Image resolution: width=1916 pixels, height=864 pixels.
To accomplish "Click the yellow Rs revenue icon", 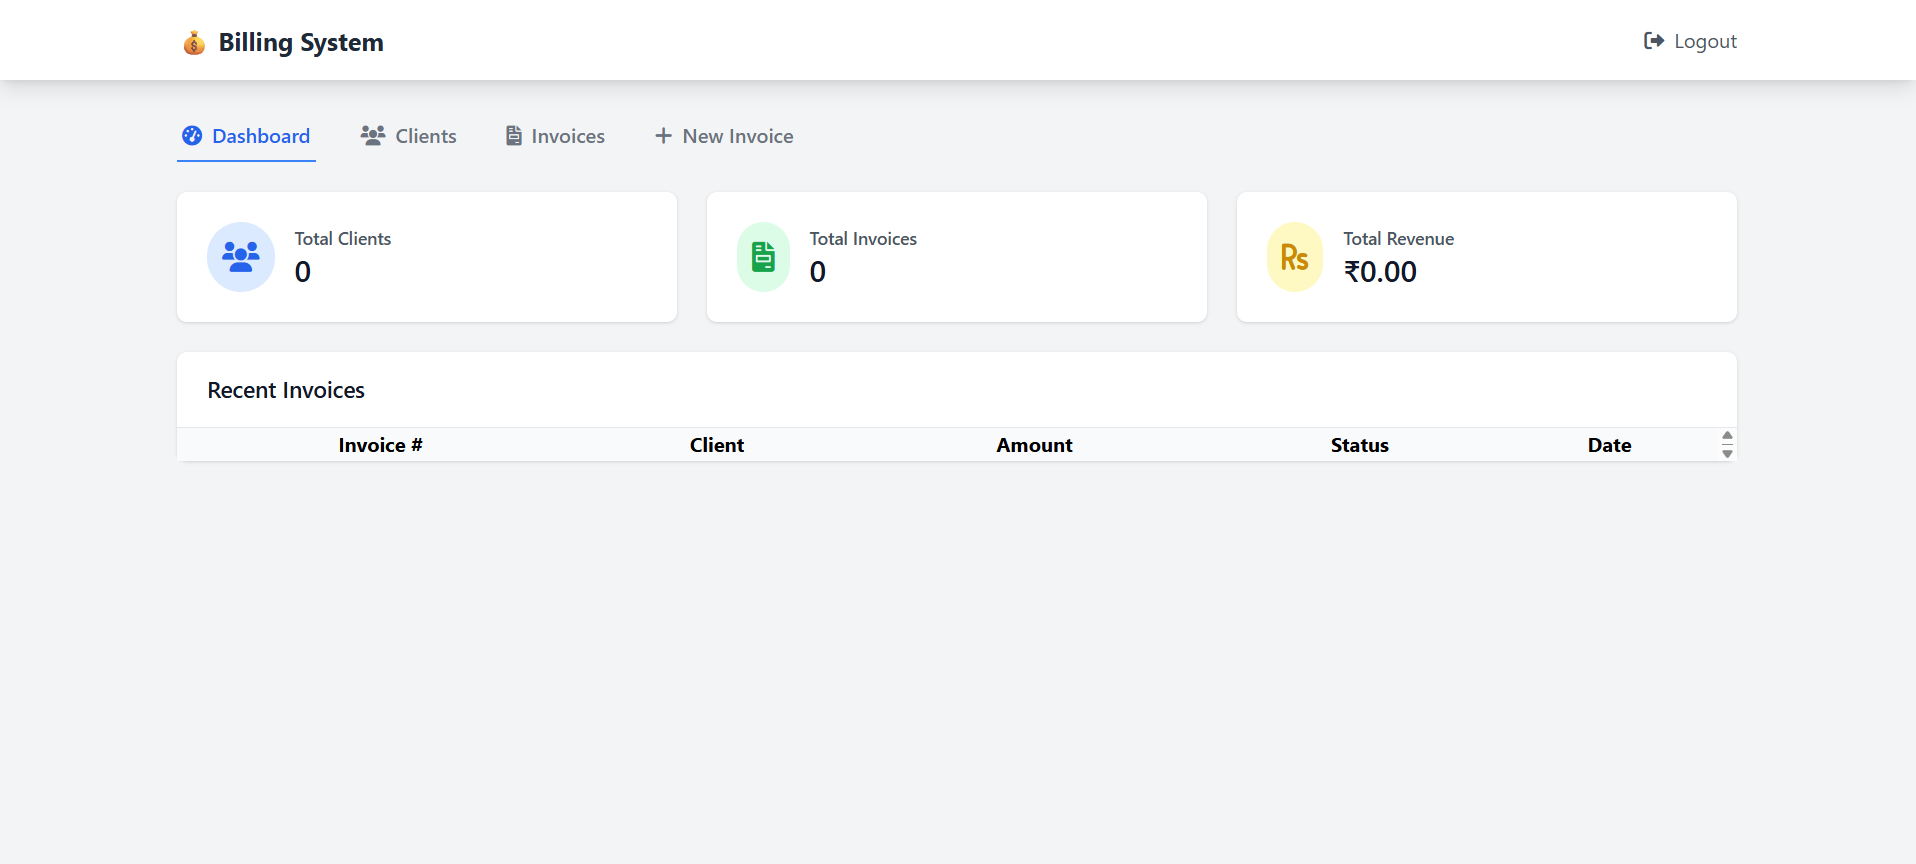I will click(1294, 257).
